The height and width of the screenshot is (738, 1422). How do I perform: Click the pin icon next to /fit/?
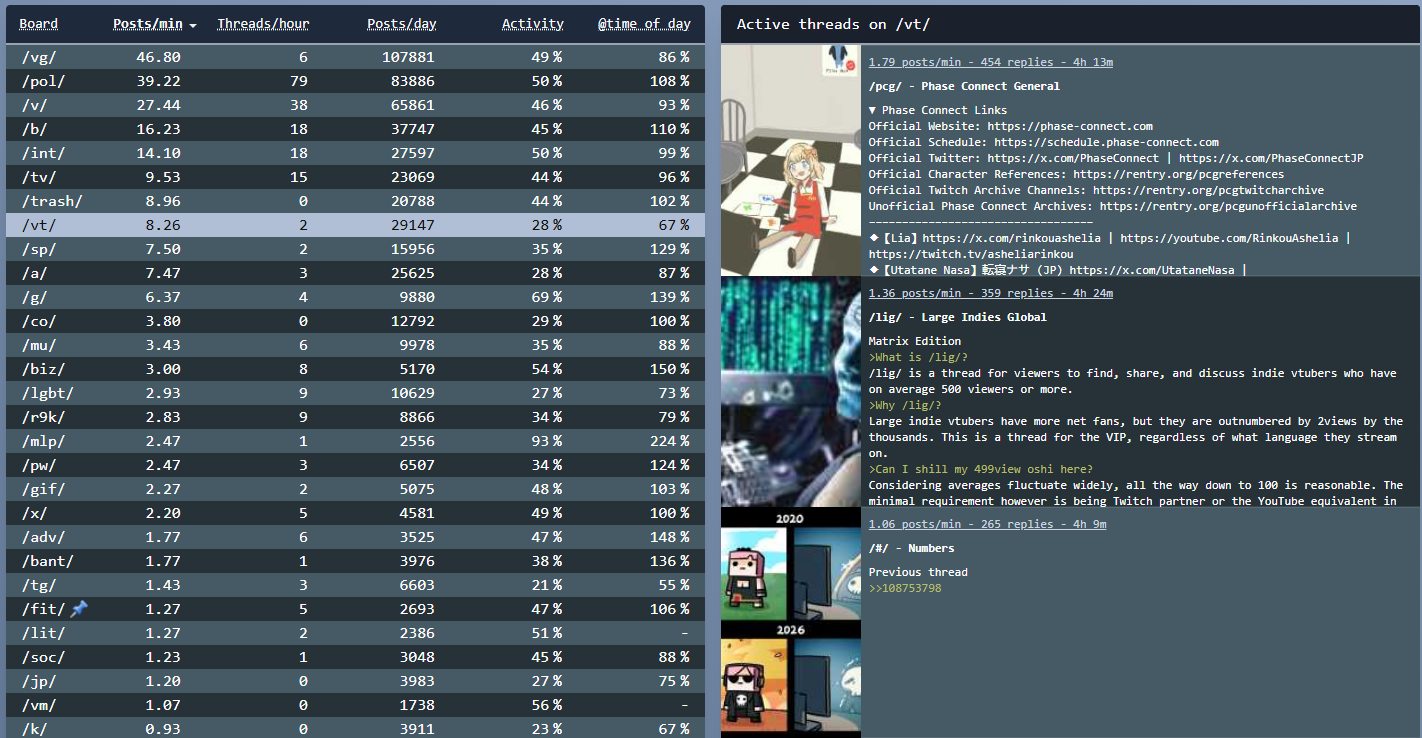tap(79, 608)
